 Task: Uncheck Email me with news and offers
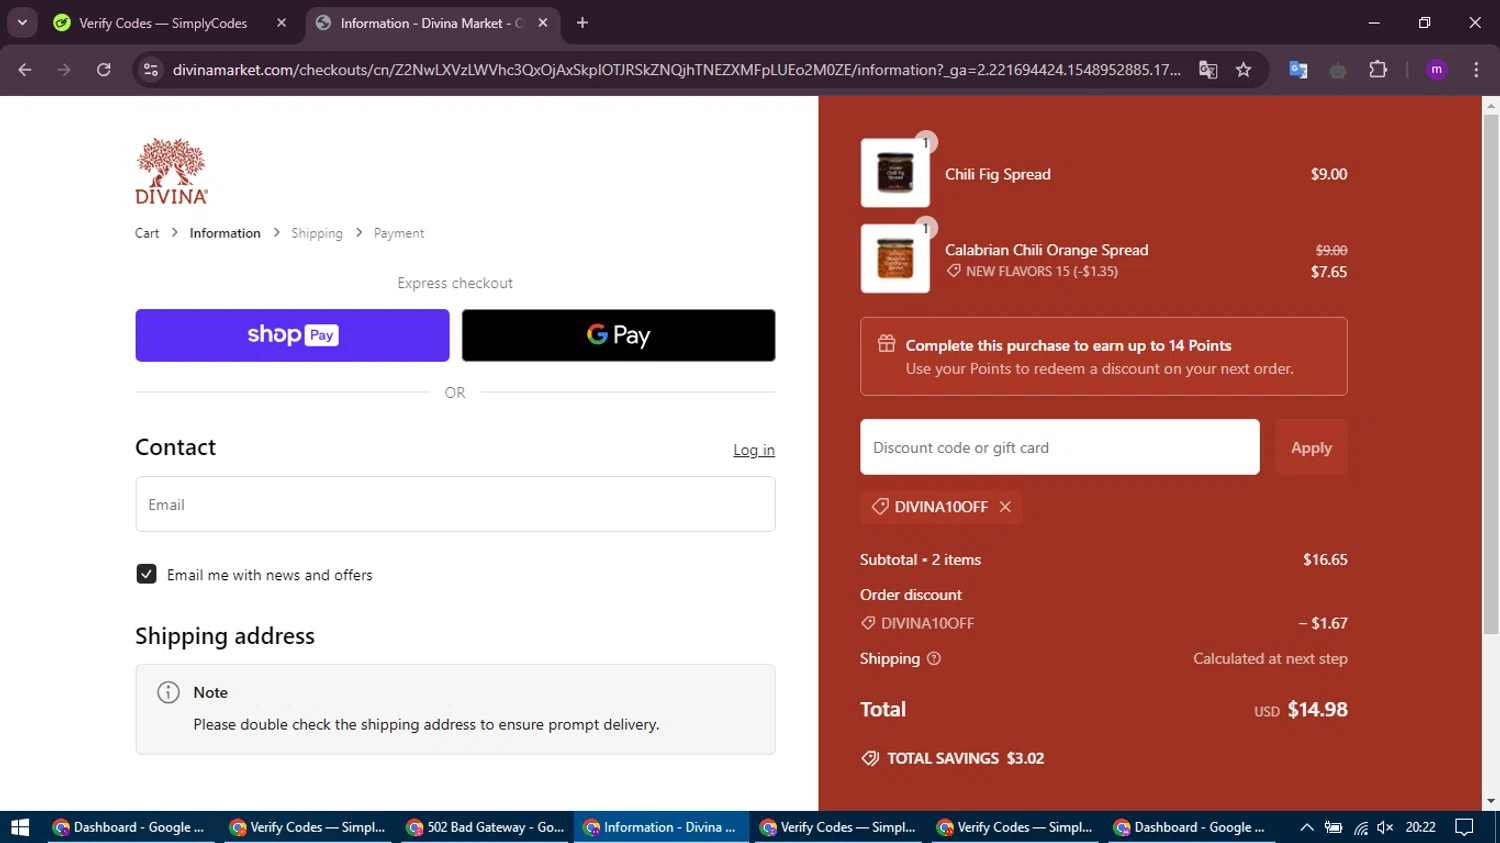point(146,574)
